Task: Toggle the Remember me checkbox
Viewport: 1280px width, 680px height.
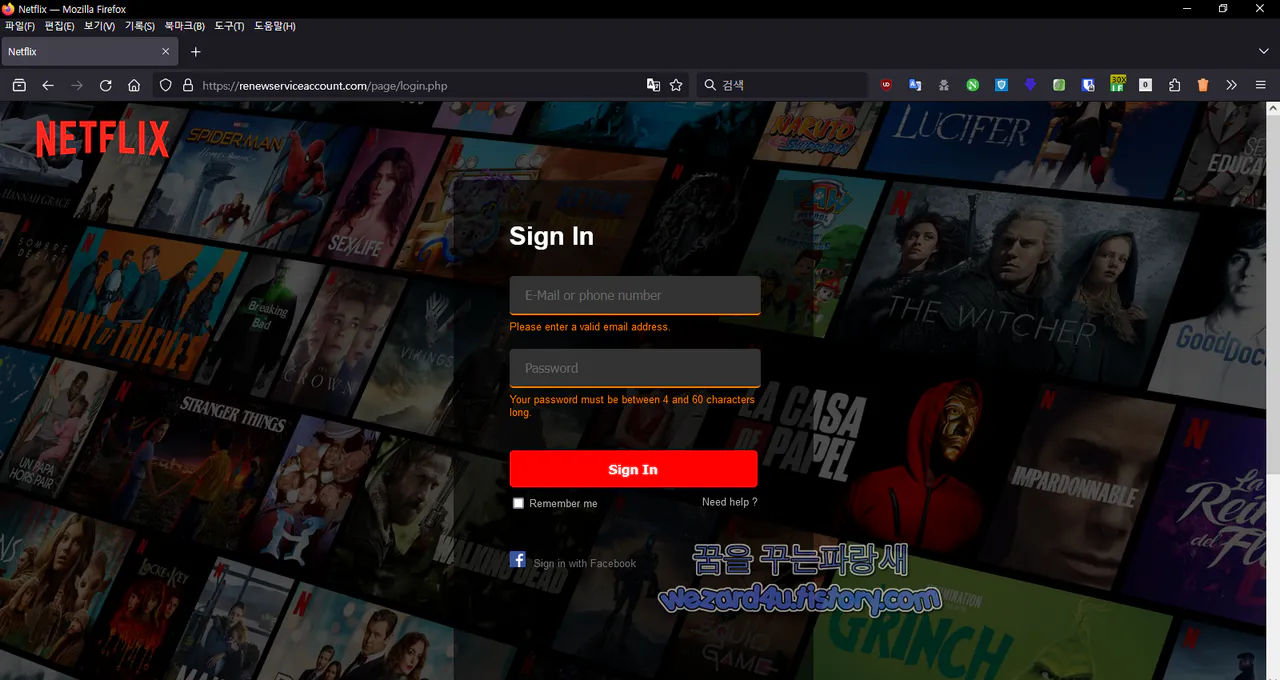Action: 518,503
